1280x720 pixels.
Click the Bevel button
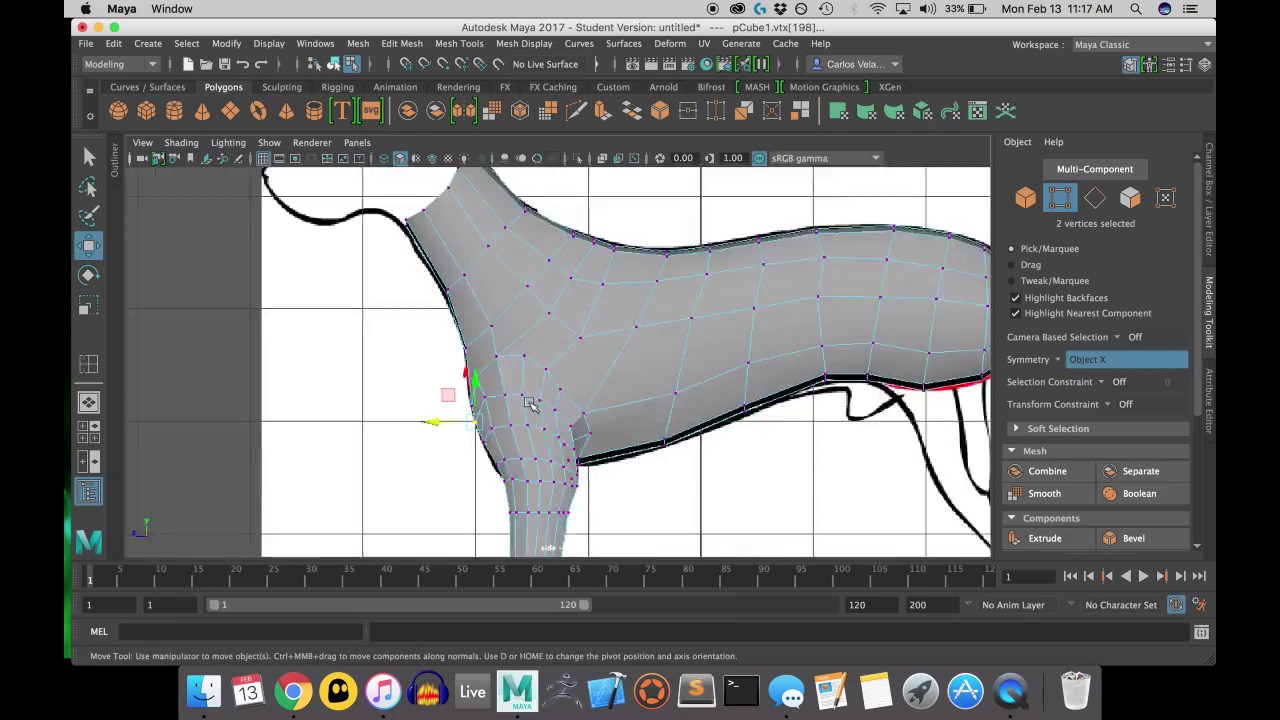1133,538
